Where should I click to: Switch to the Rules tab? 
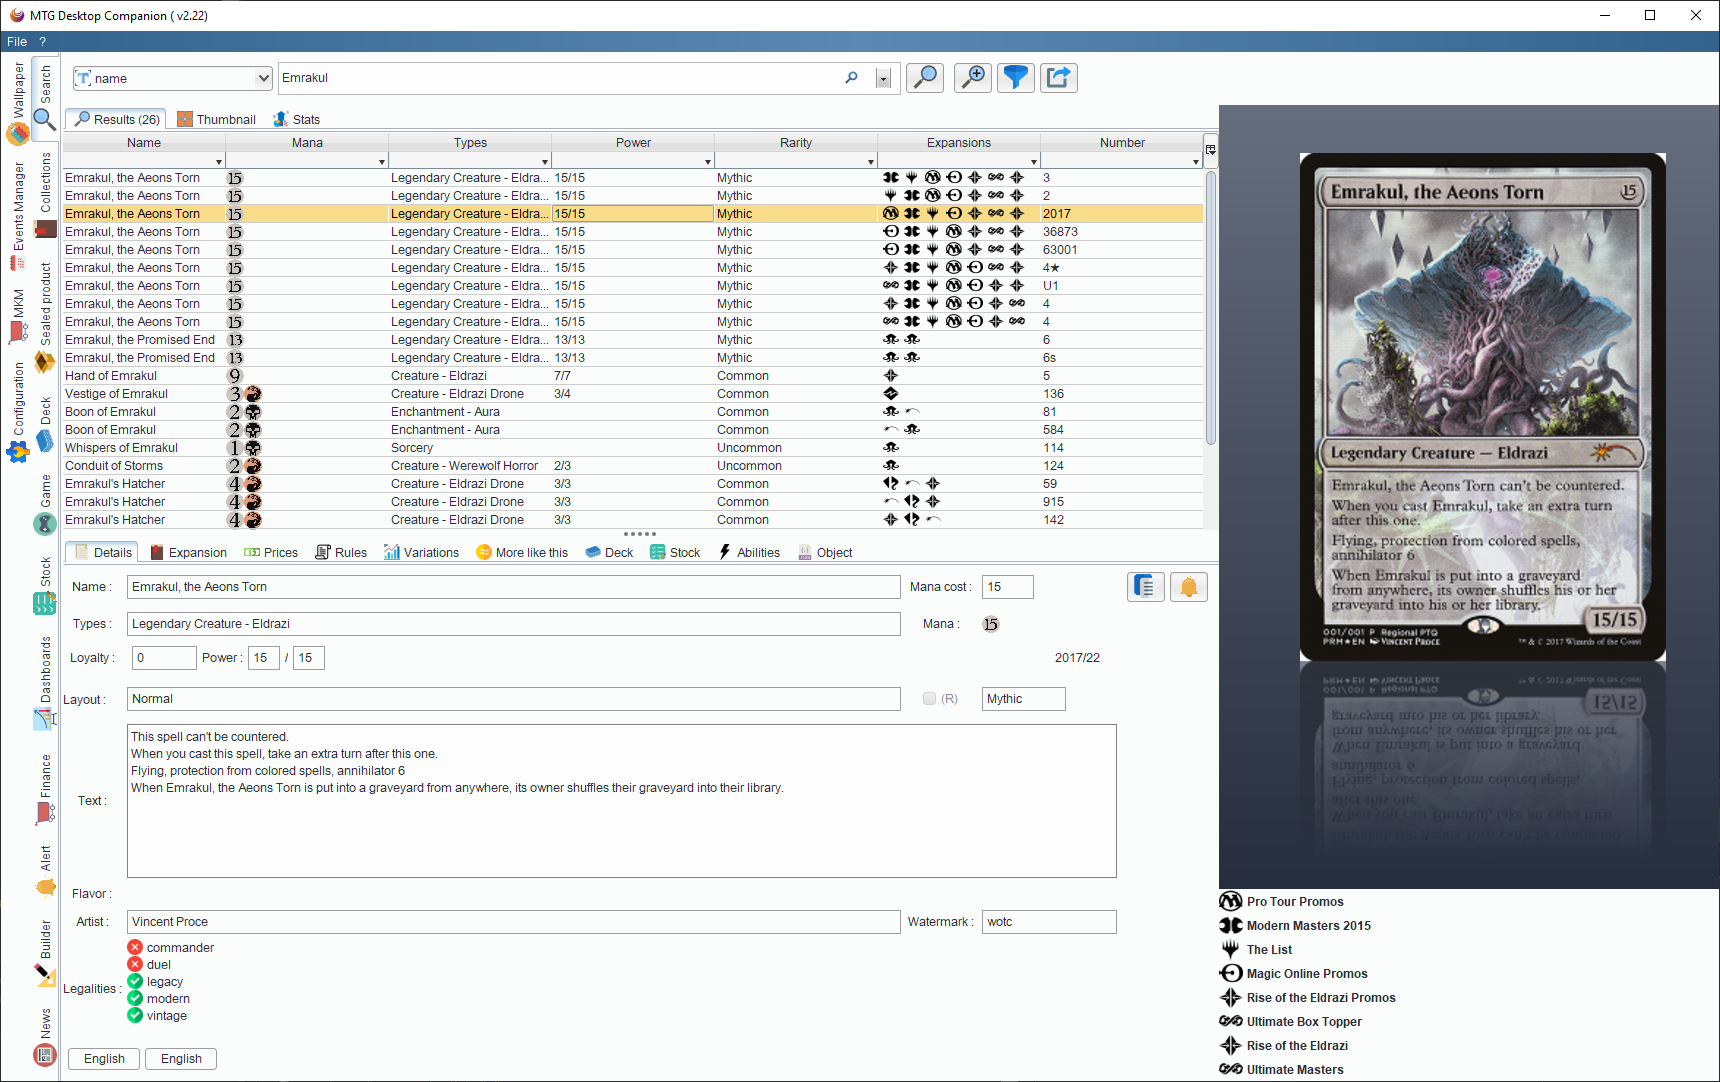[341, 552]
